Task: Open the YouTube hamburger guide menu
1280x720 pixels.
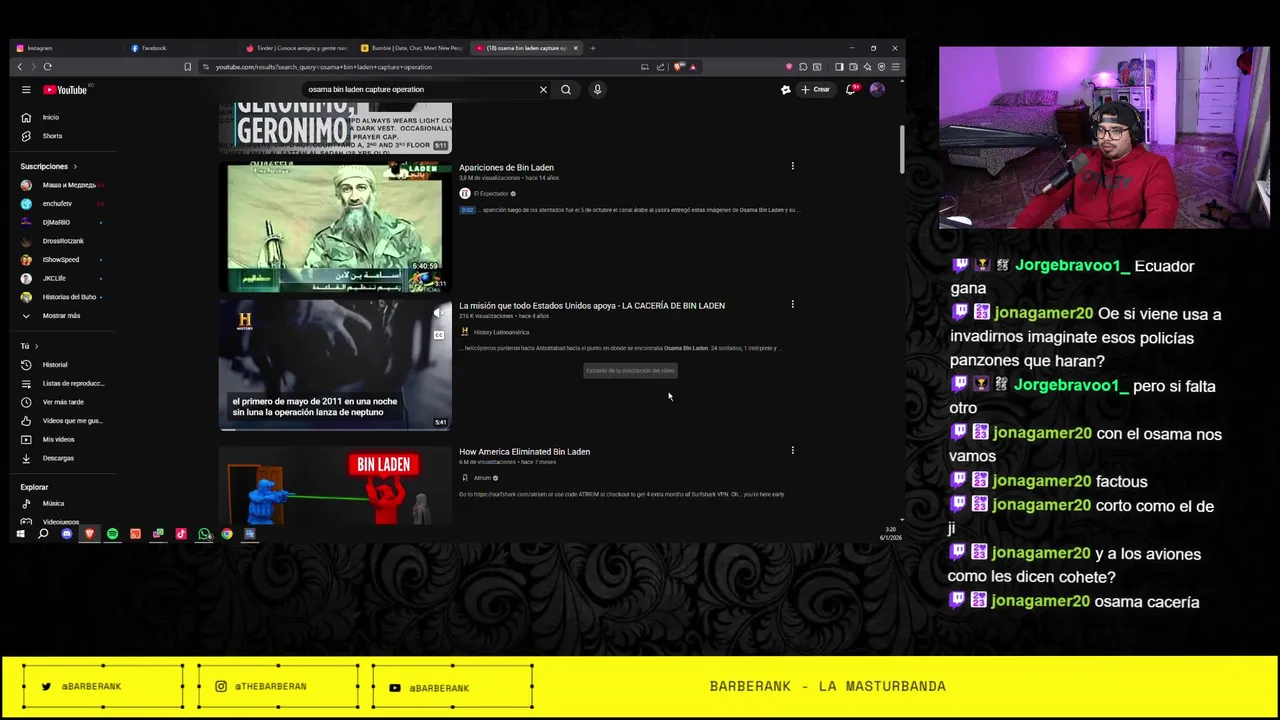Action: tap(26, 90)
